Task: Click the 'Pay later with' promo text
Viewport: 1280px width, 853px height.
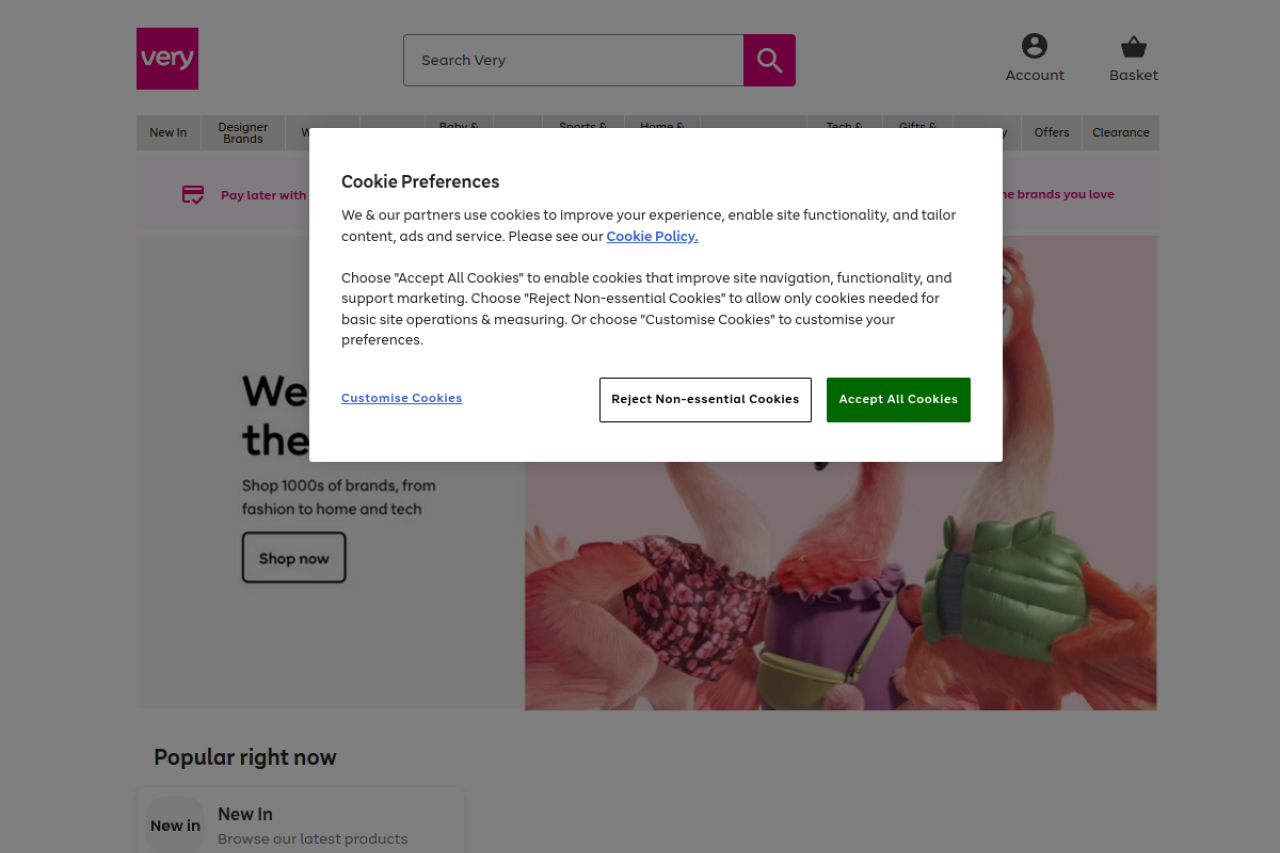Action: (x=263, y=196)
